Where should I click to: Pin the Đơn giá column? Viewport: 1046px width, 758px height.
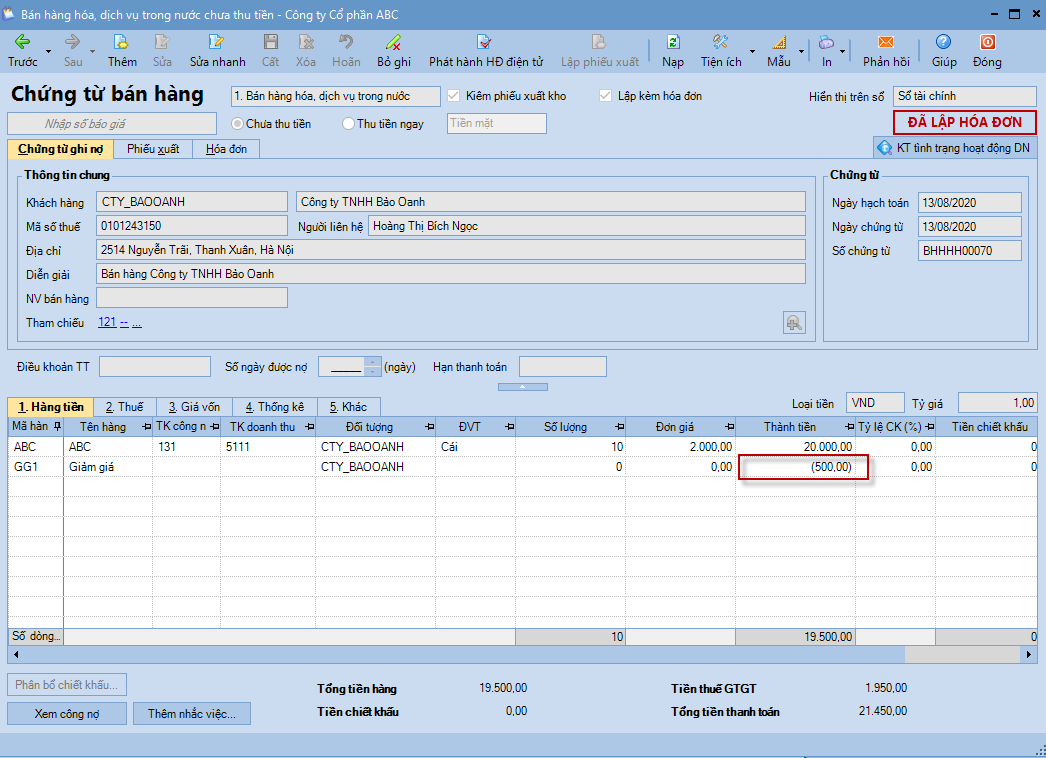point(729,426)
